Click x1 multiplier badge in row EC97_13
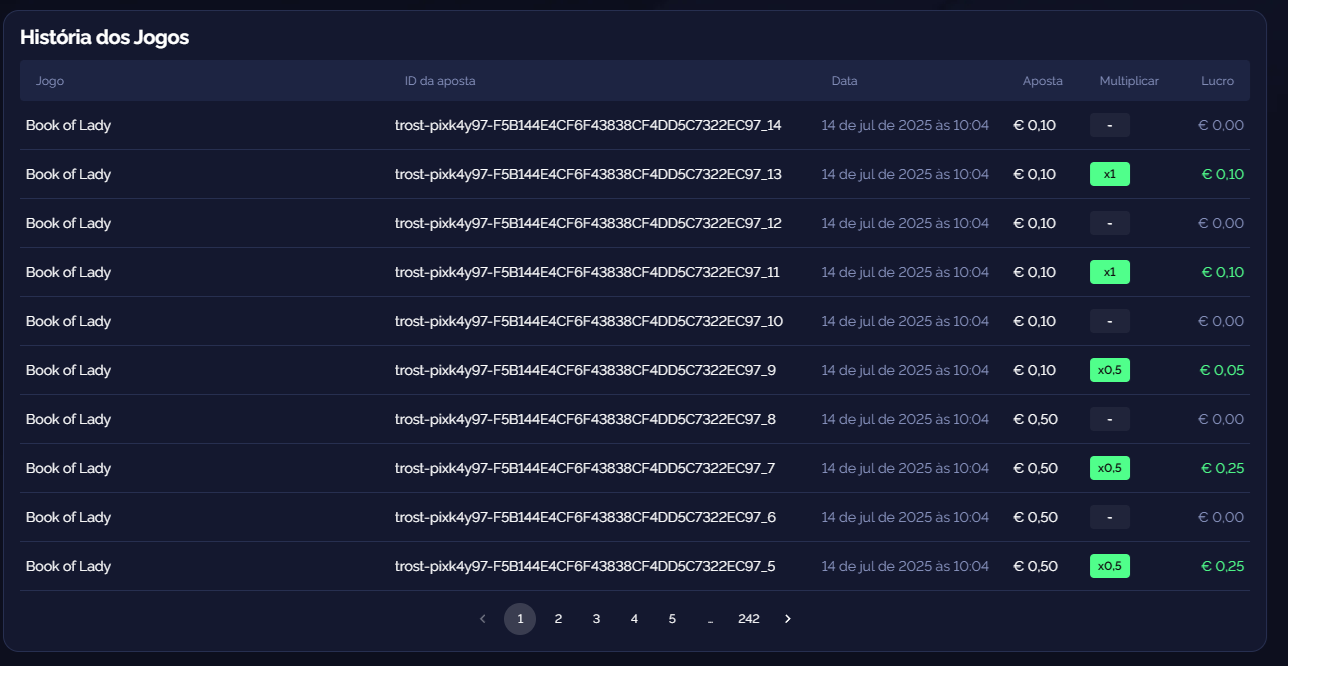The width and height of the screenshot is (1320, 686). pos(1110,174)
